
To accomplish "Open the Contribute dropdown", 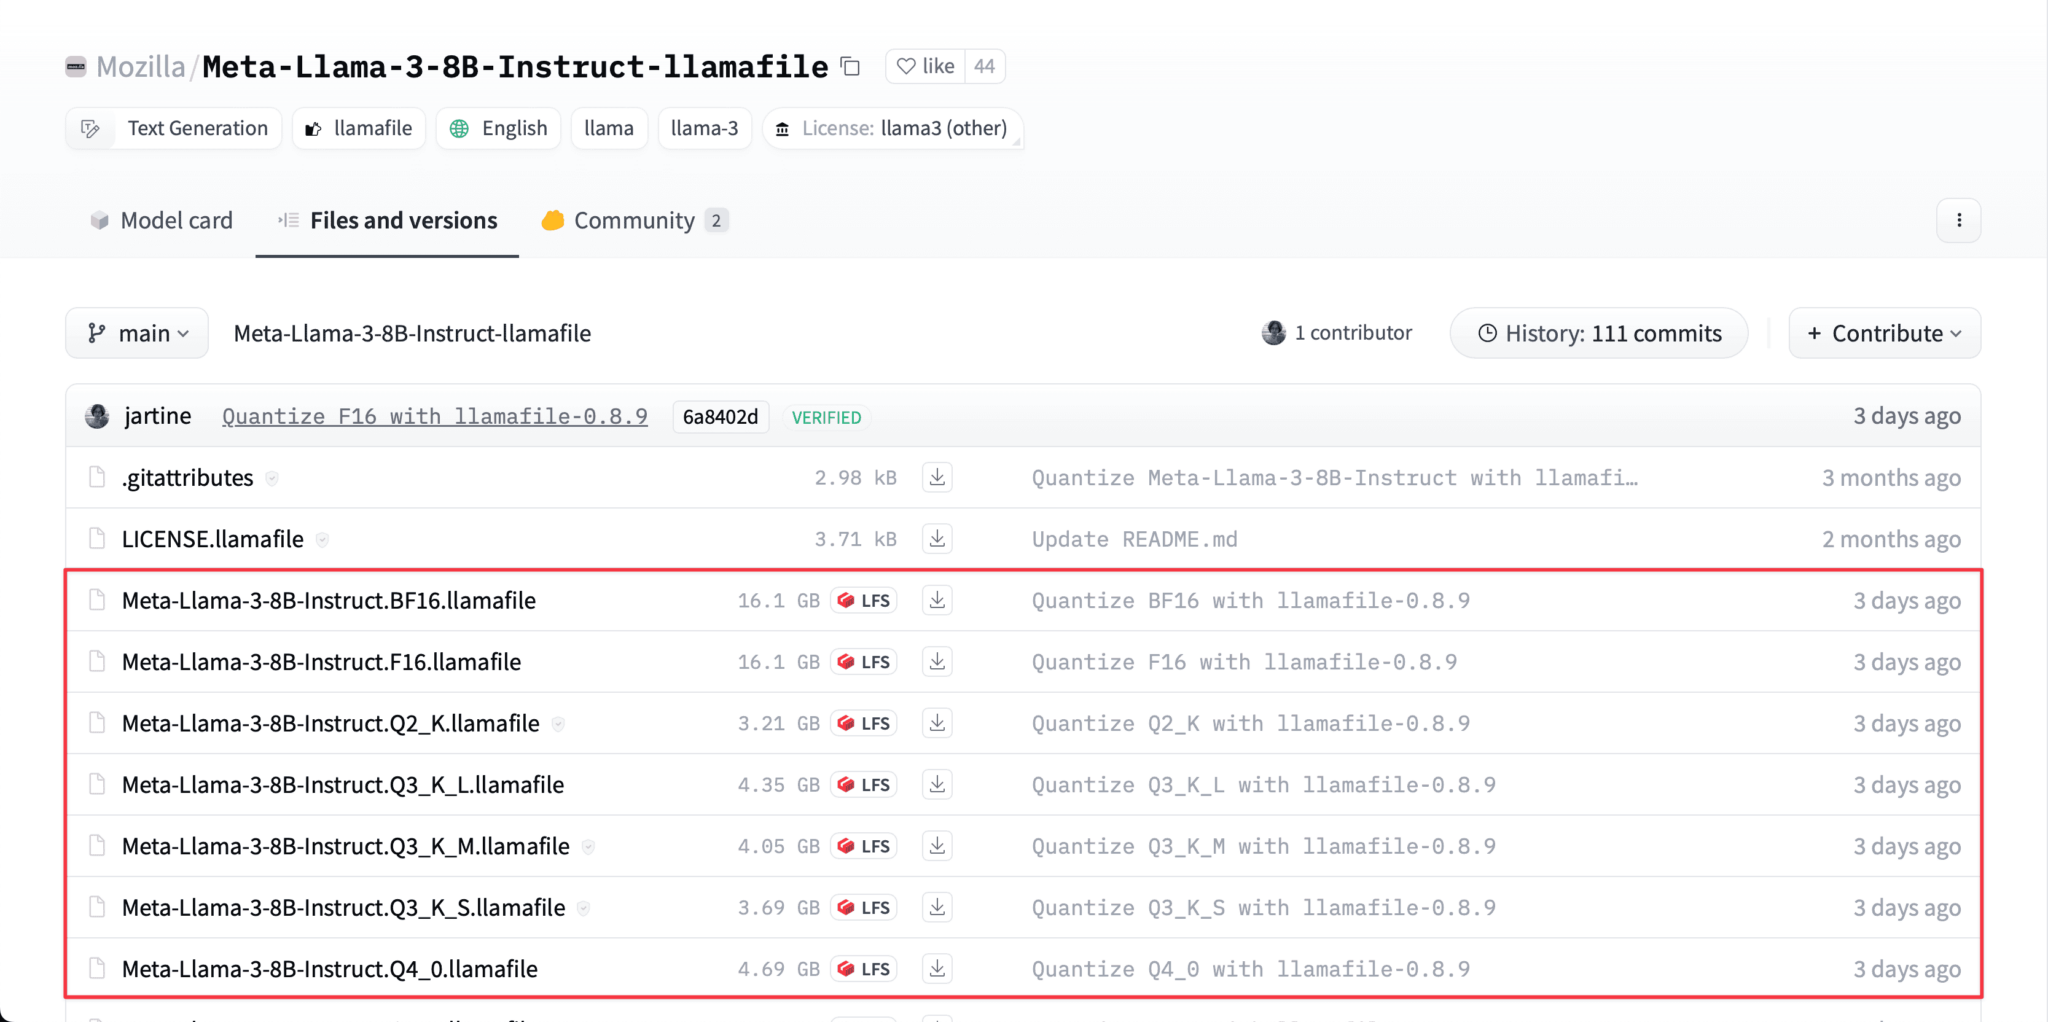I will tap(1884, 334).
